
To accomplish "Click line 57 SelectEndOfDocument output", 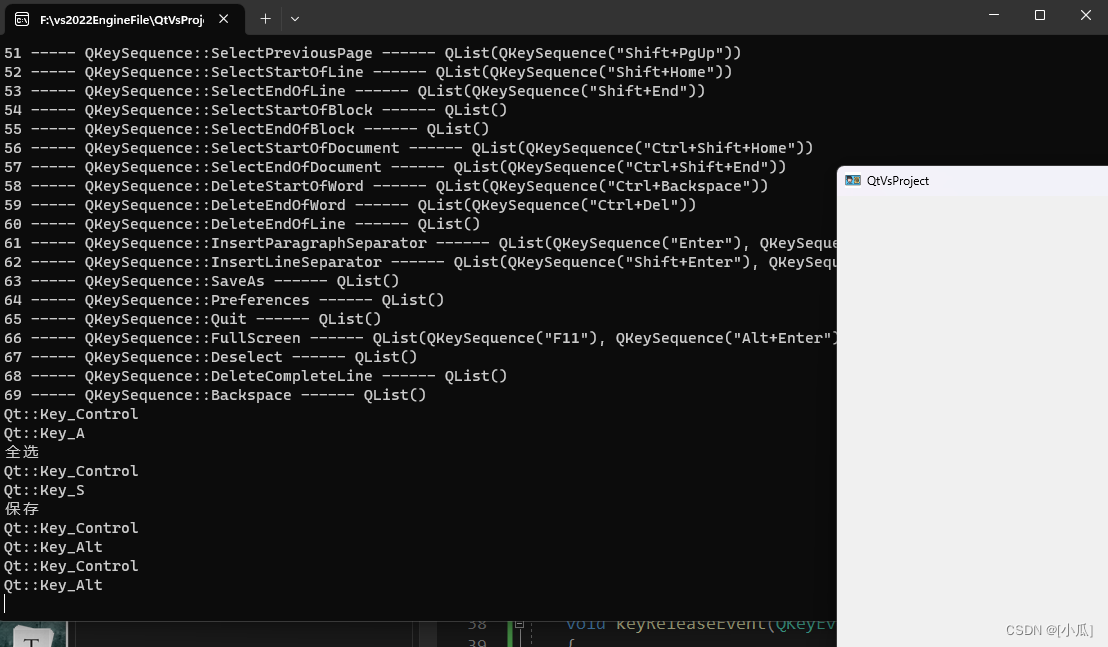I will (x=395, y=167).
